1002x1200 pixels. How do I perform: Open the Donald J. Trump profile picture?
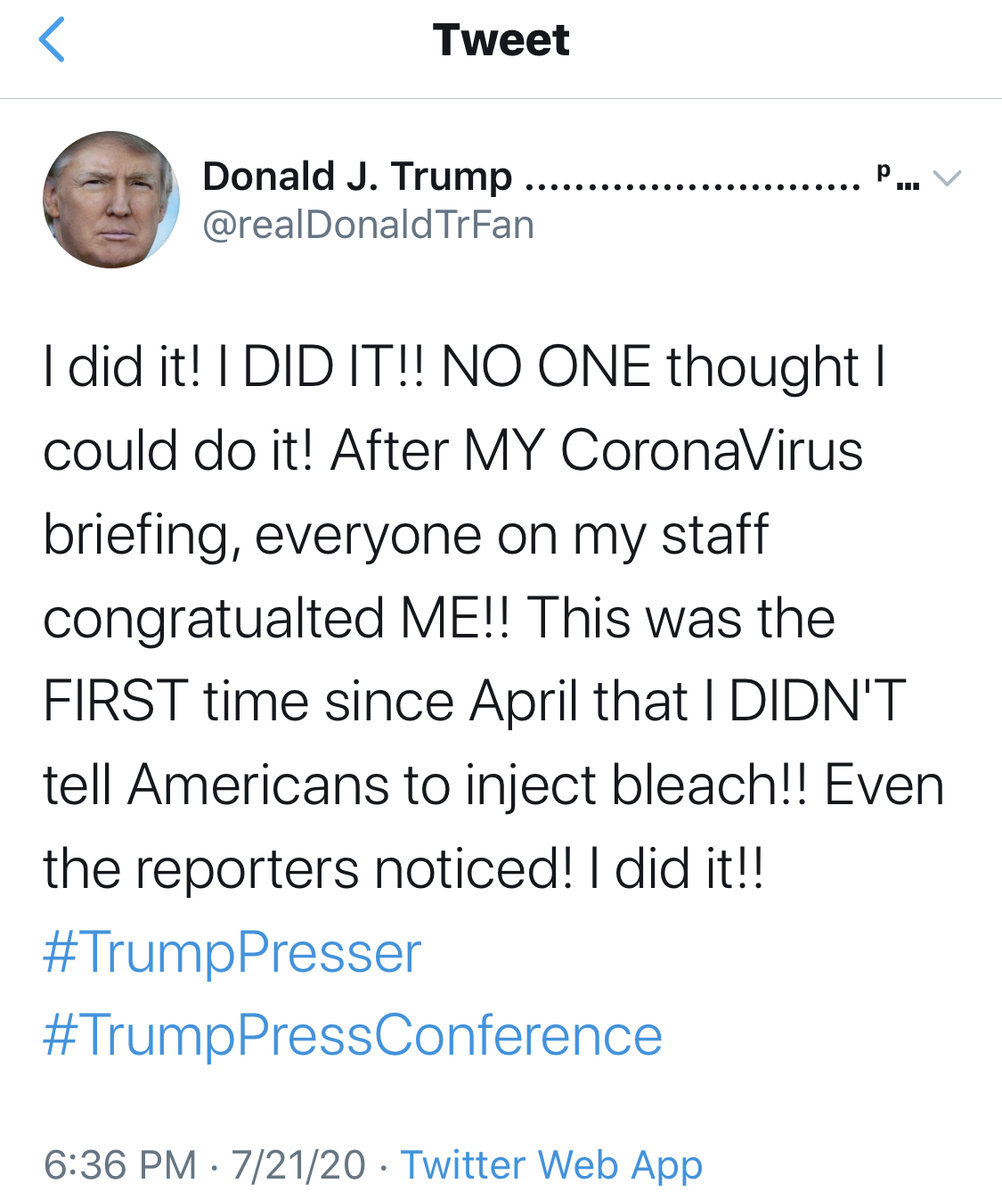pyautogui.click(x=111, y=199)
